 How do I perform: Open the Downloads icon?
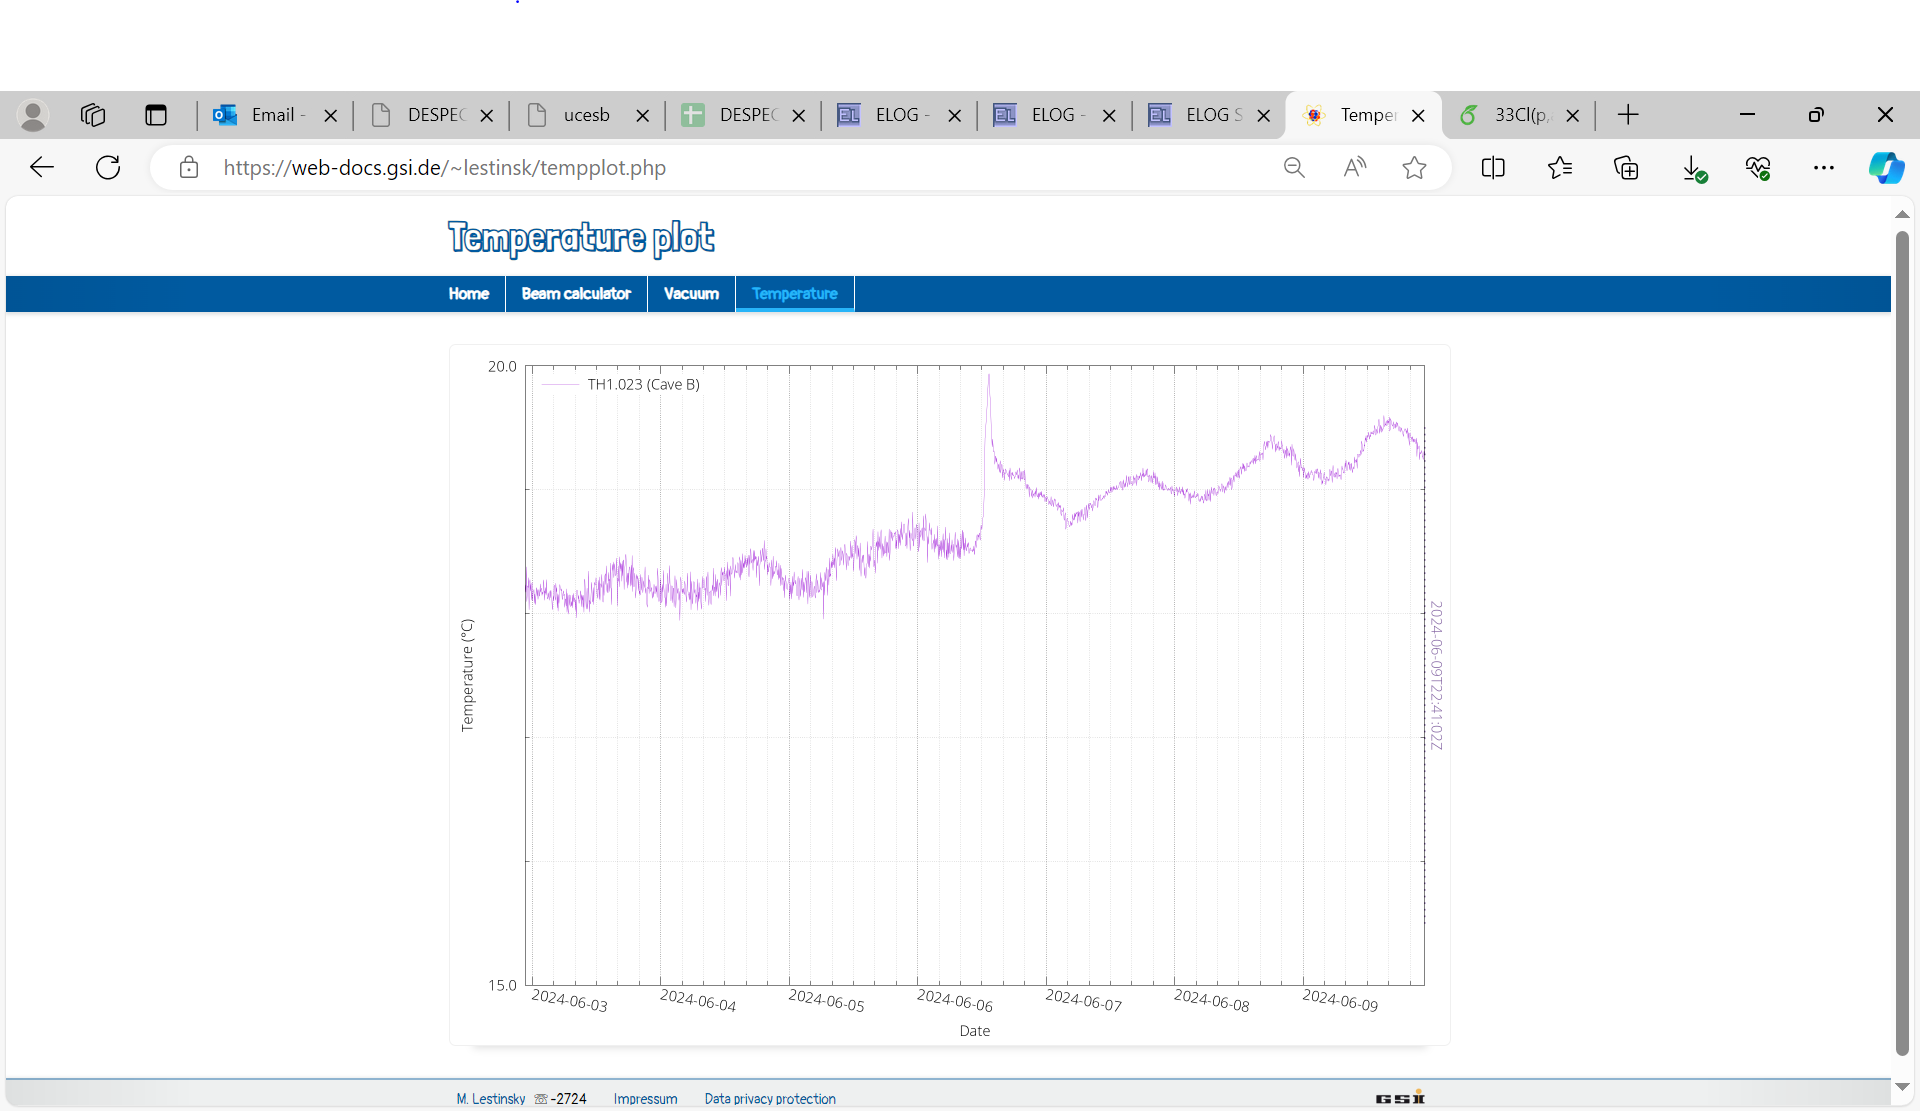(x=1693, y=167)
